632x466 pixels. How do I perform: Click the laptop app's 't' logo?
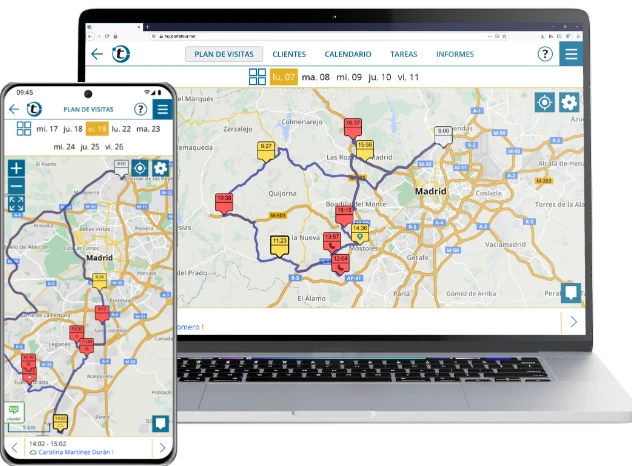(x=121, y=54)
